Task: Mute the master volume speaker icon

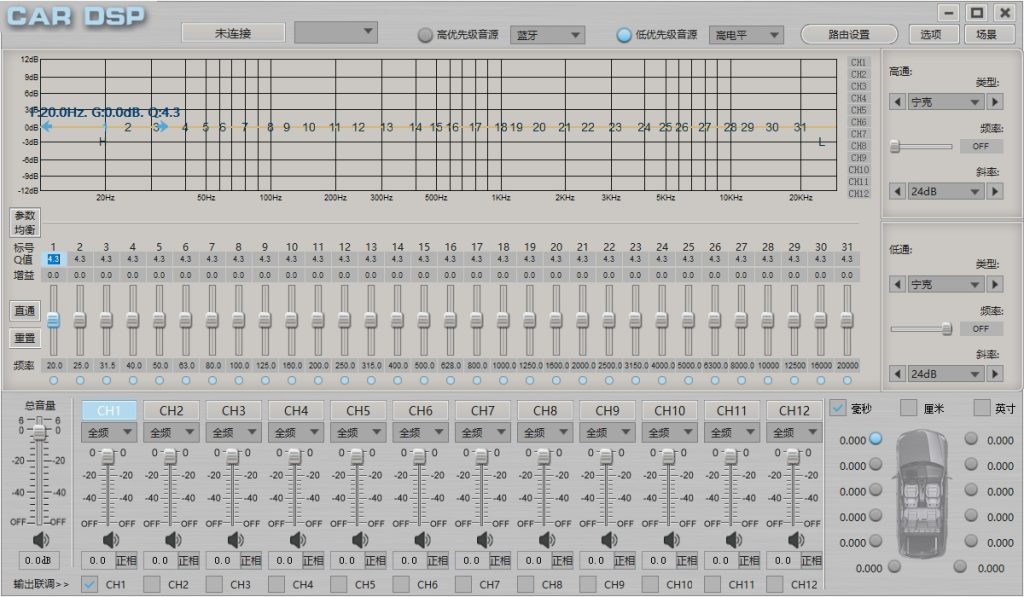Action: click(40, 540)
